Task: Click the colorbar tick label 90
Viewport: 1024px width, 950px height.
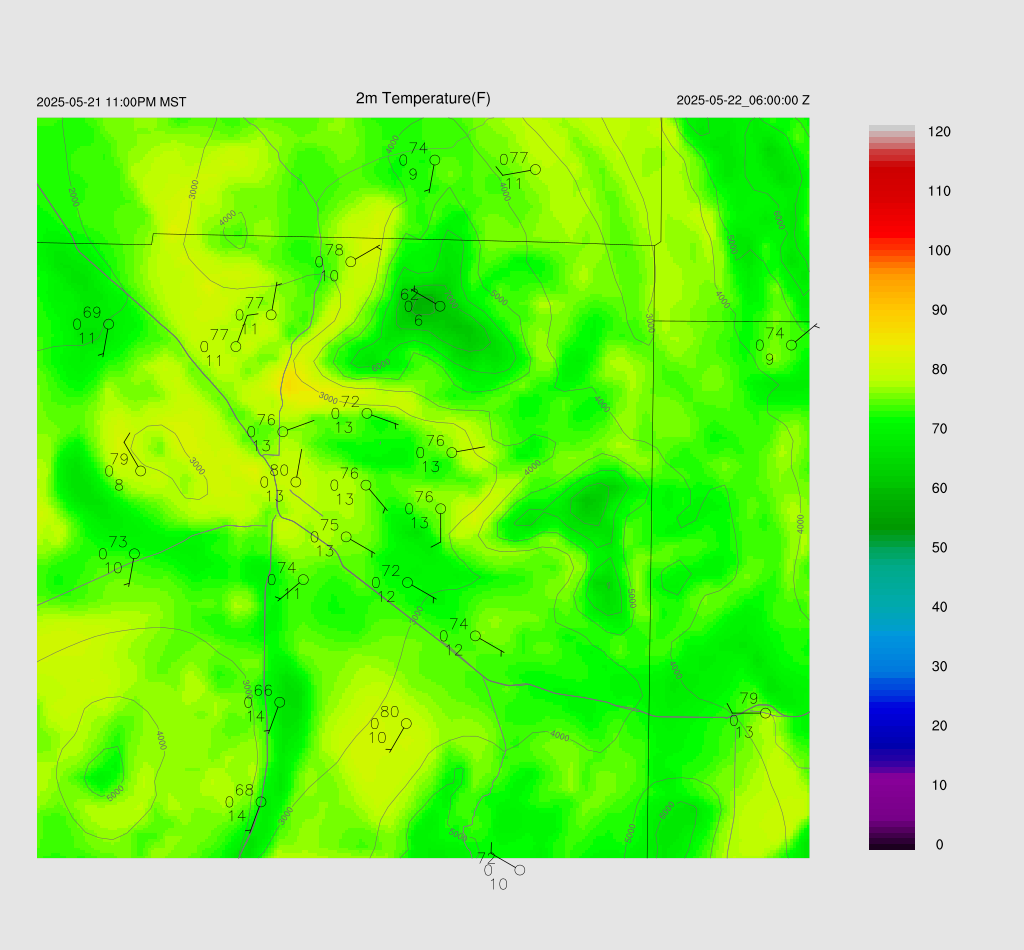Action: tap(939, 310)
